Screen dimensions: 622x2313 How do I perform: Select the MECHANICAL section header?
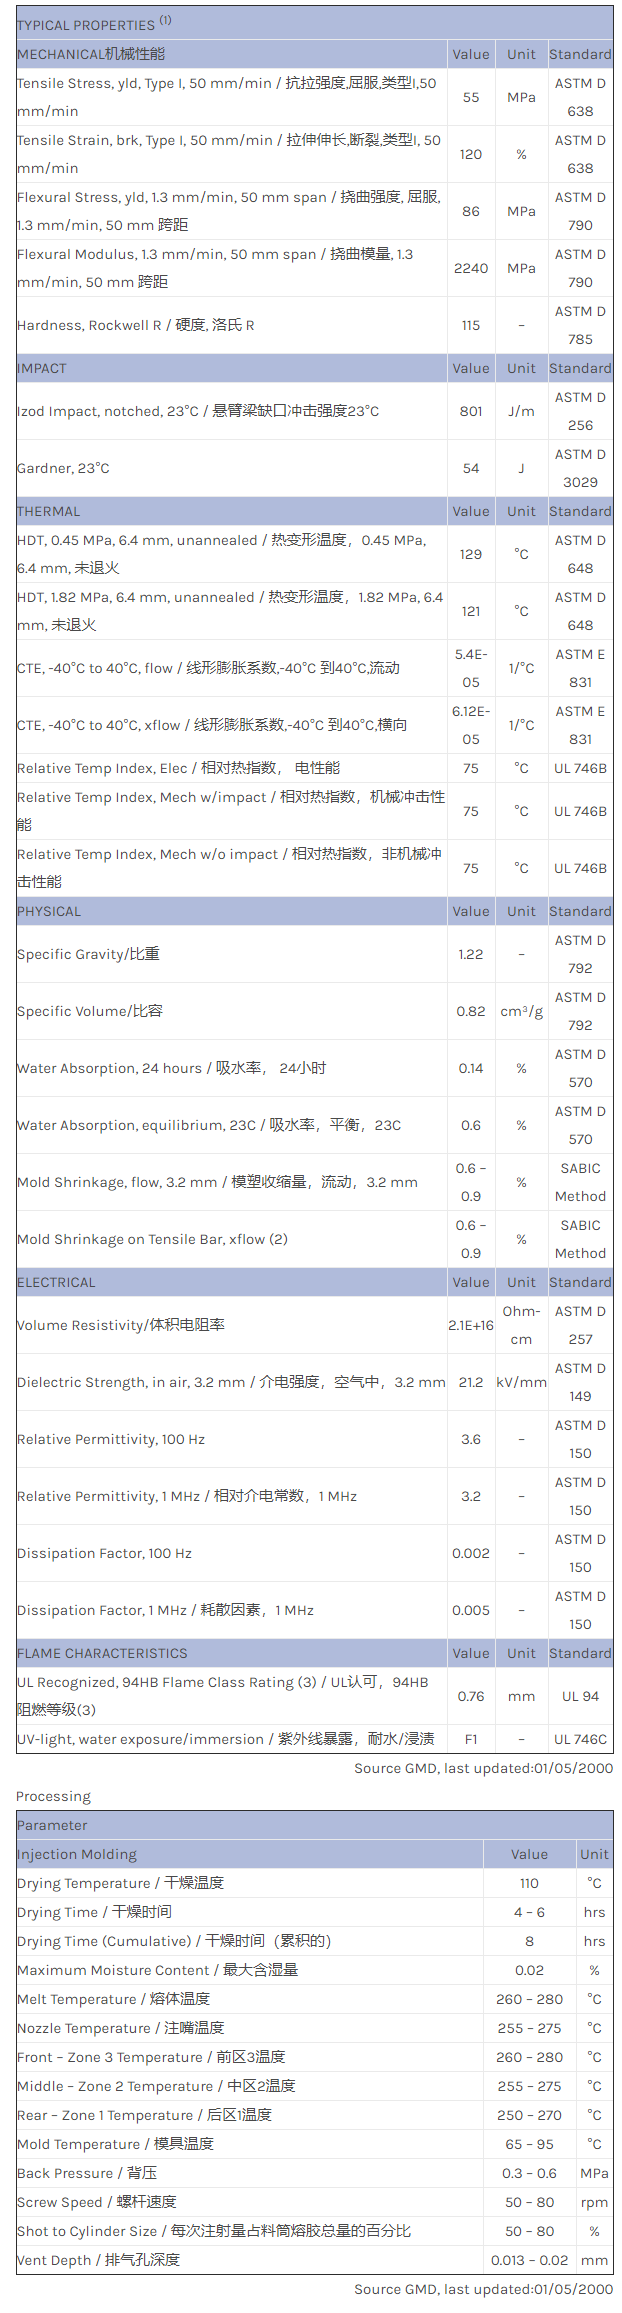(91, 54)
